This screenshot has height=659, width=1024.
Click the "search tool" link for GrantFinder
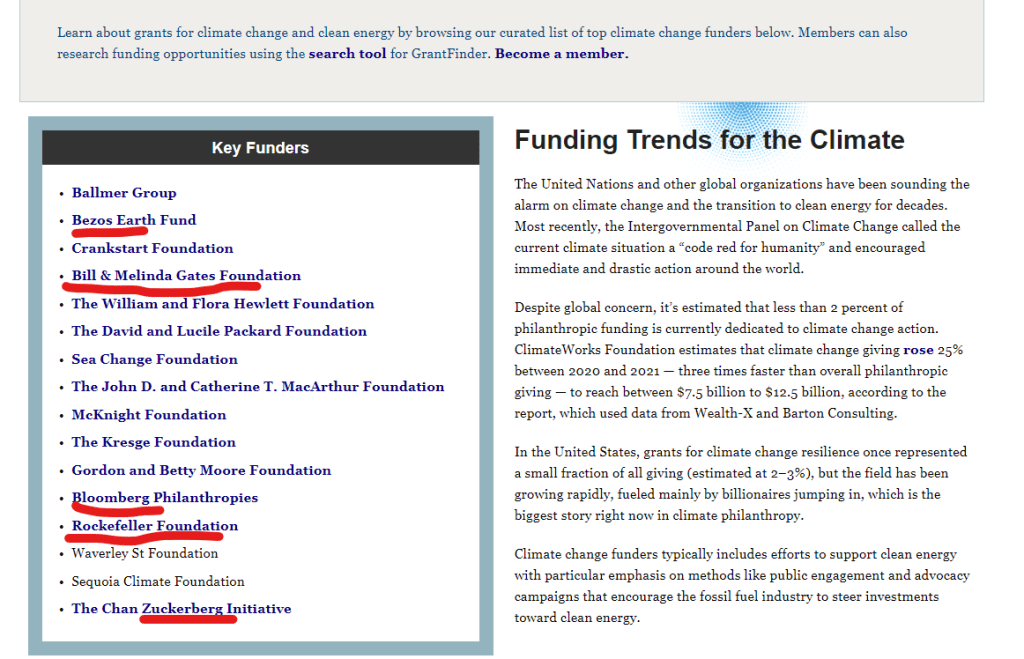click(347, 54)
